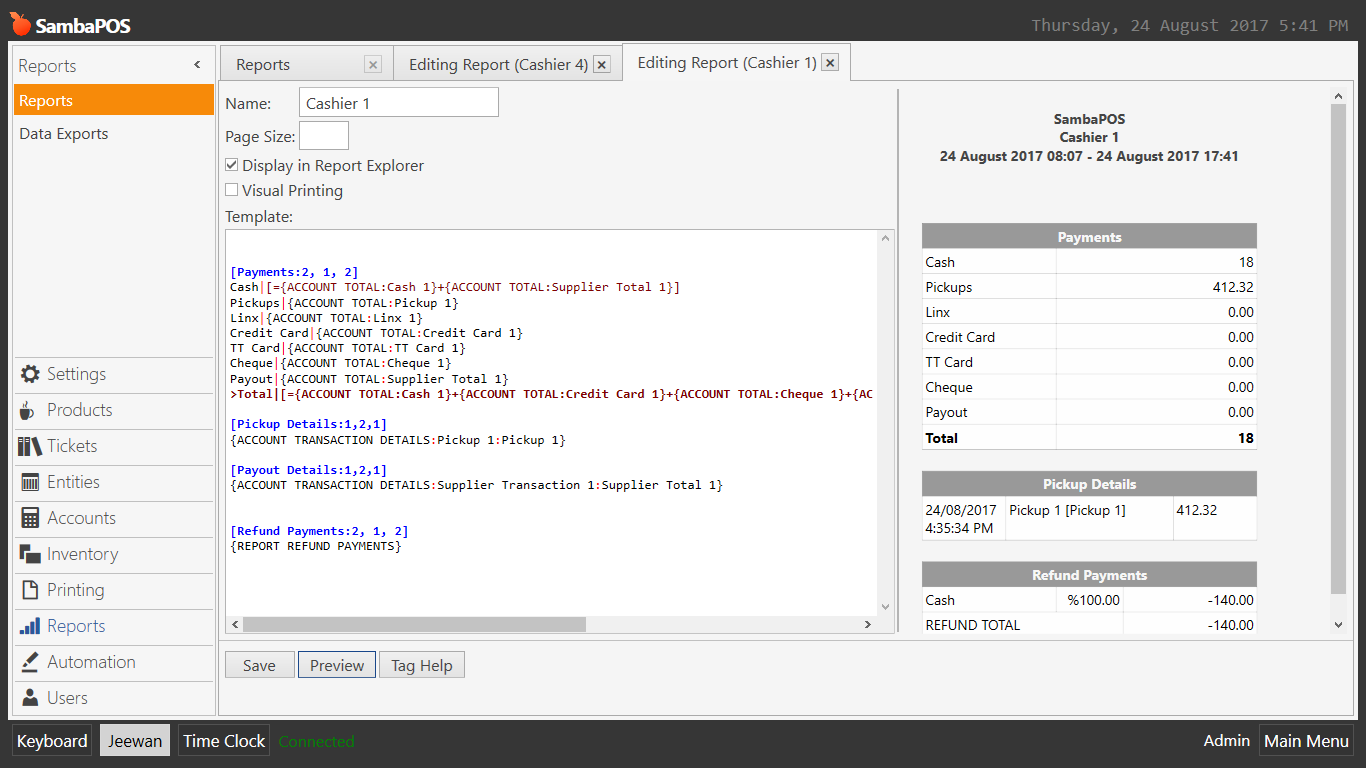Click the Payments header in preview

(x=1089, y=237)
